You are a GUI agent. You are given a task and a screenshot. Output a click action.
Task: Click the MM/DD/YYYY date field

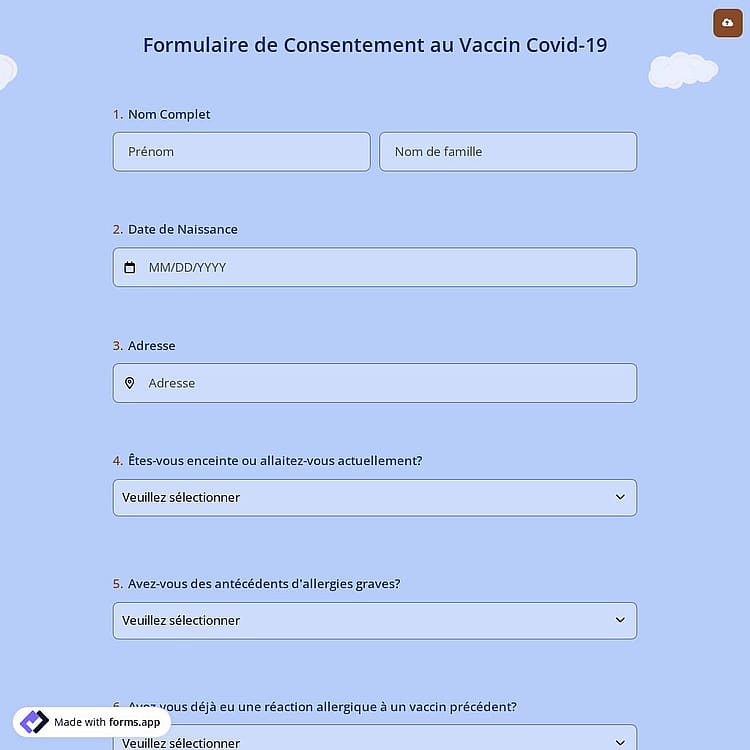coord(375,267)
